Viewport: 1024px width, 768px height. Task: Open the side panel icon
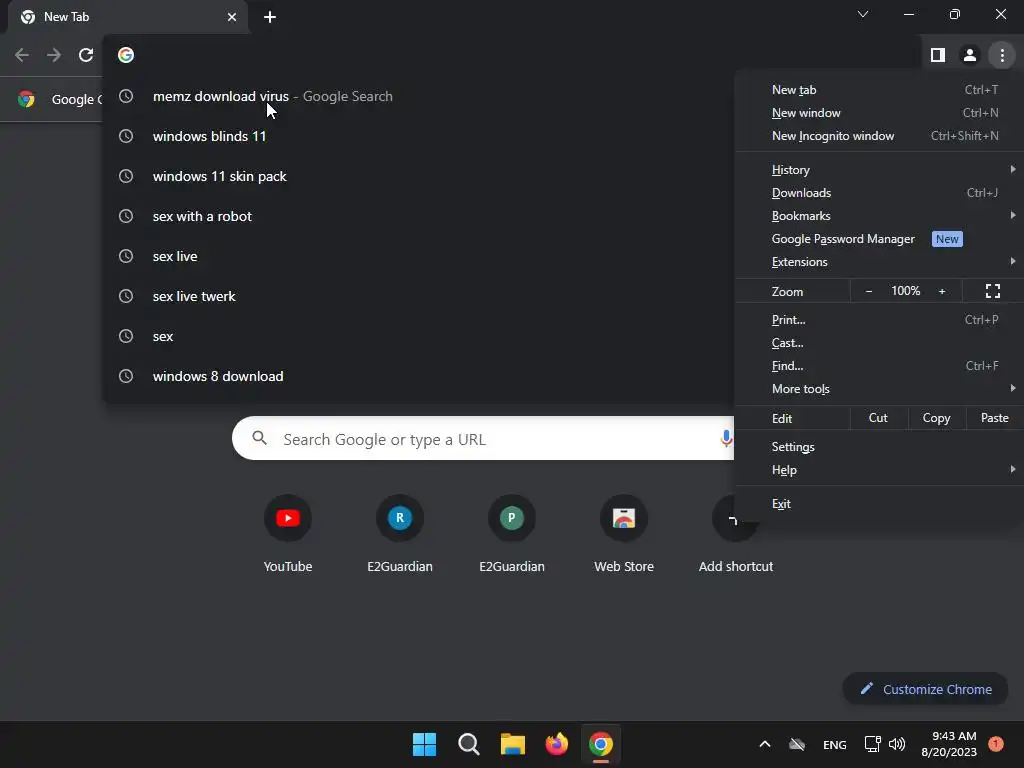pos(938,55)
